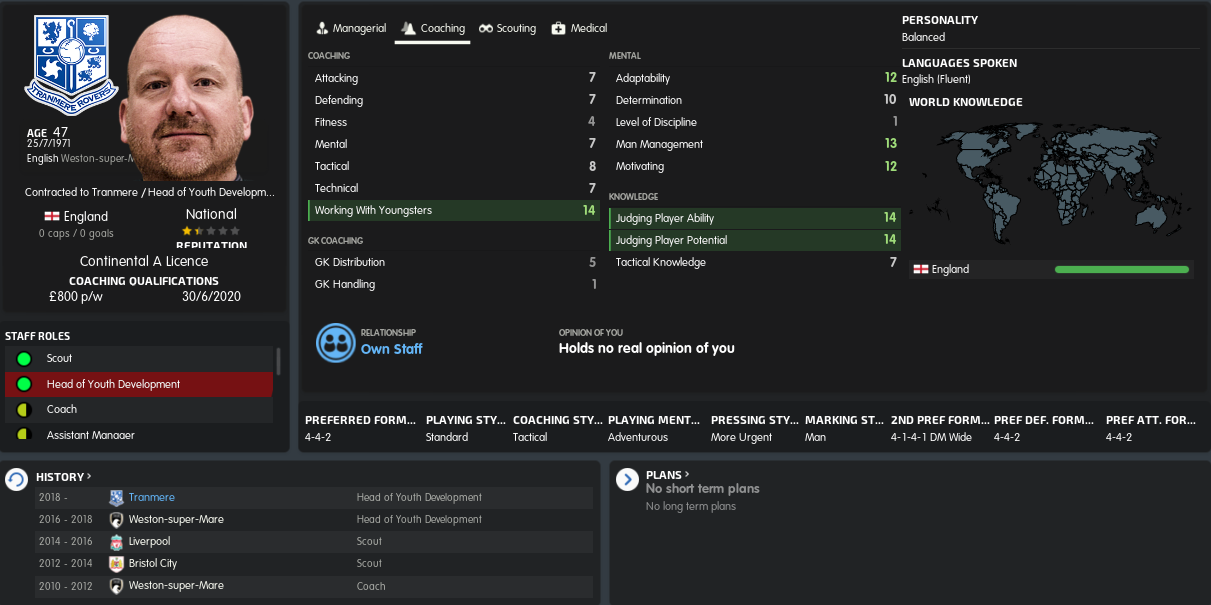Toggle the Head of Youth Development indicator

24,384
